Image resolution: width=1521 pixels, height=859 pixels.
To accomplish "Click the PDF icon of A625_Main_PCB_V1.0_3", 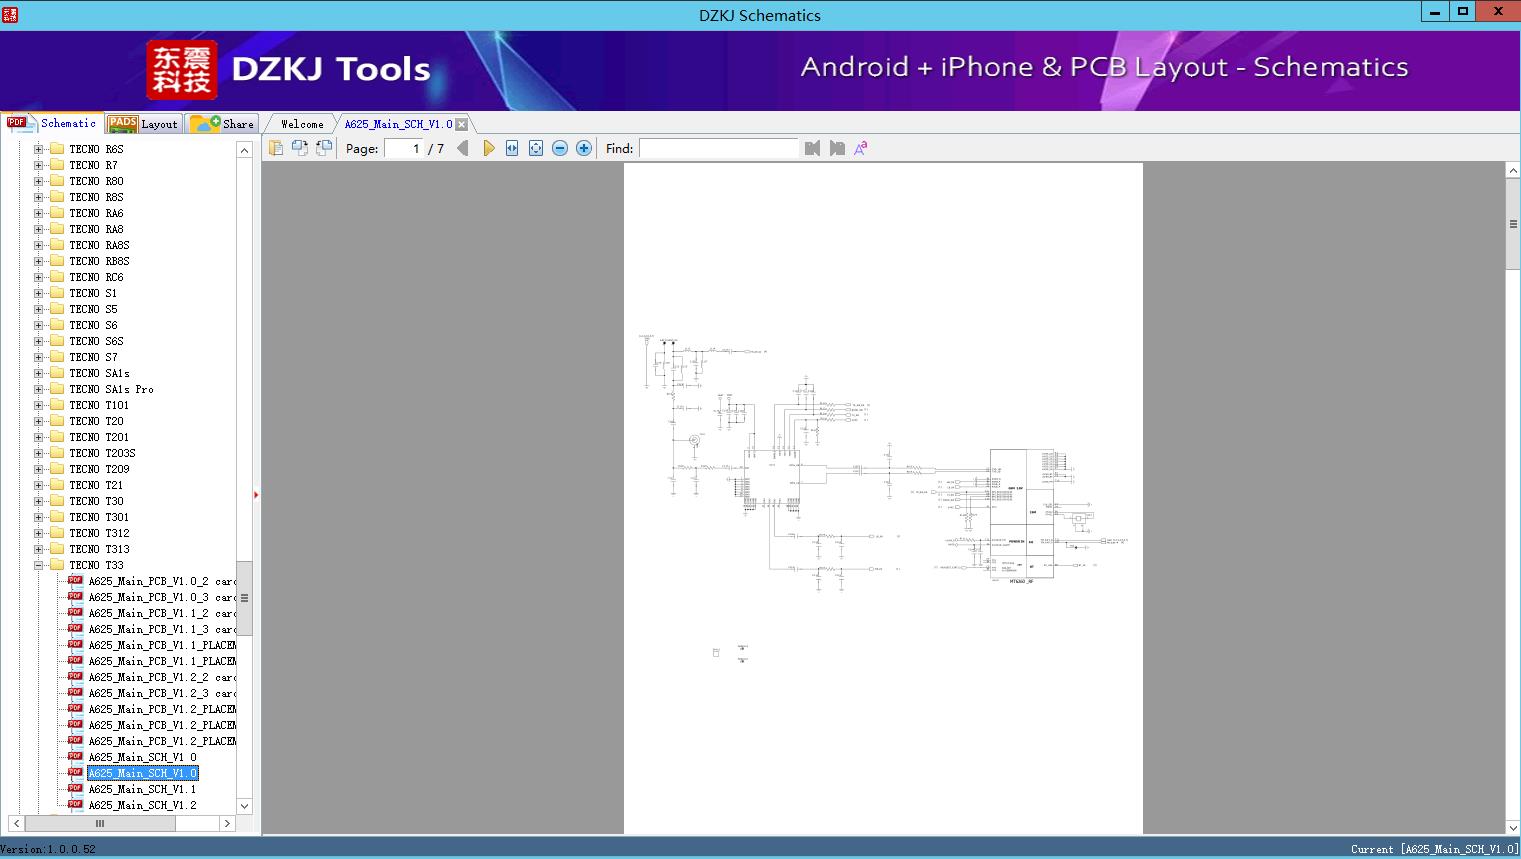I will [x=75, y=596].
